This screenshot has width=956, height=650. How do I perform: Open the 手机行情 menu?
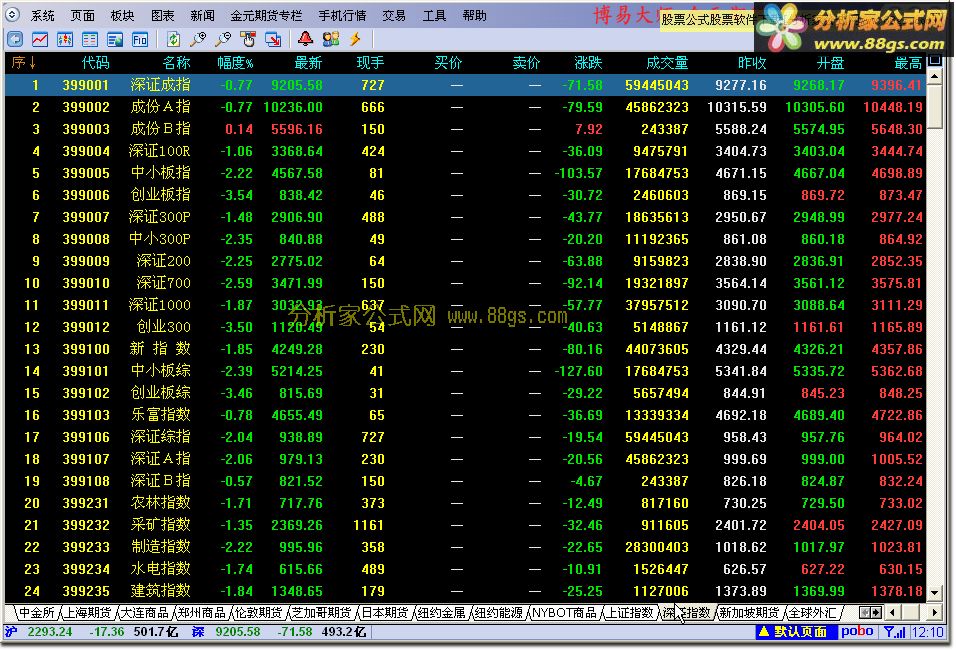click(342, 15)
